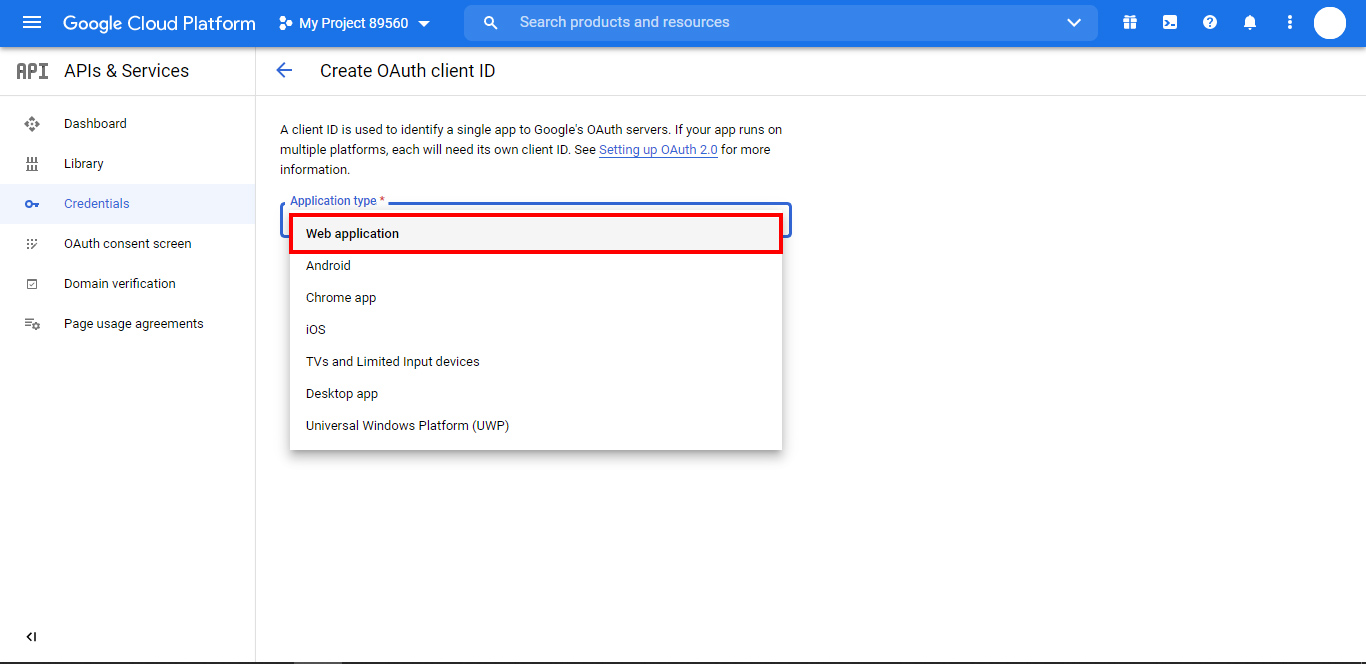View notifications bell icon

tap(1250, 23)
